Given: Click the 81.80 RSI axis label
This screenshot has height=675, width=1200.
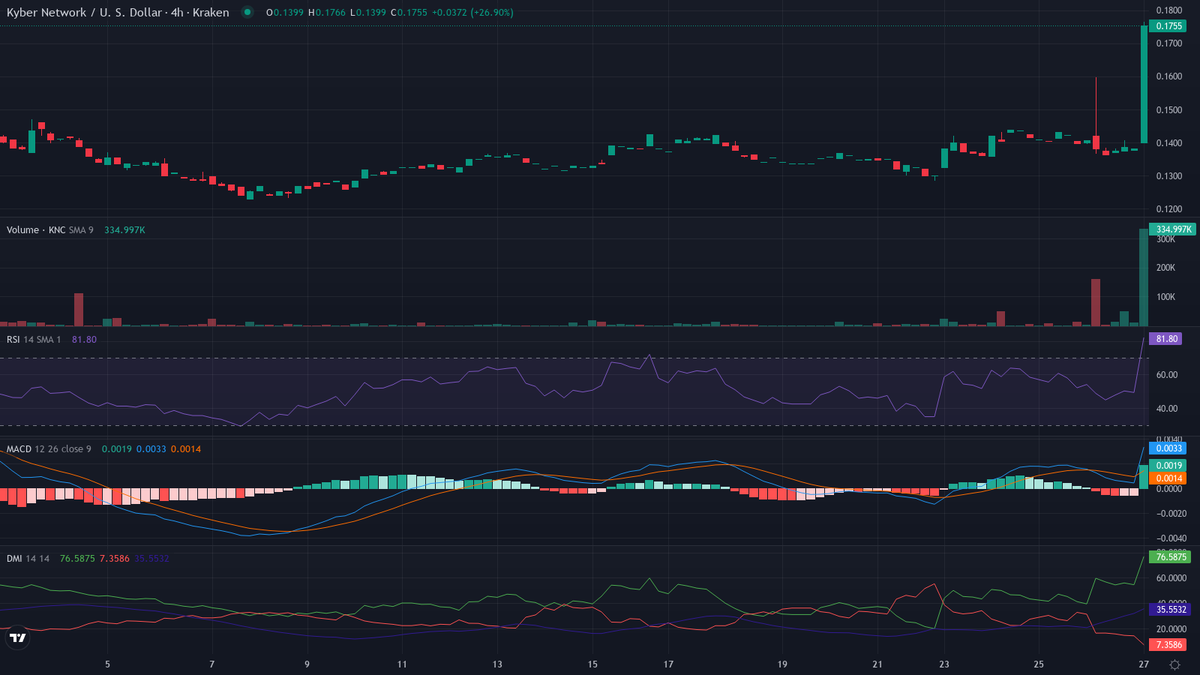Looking at the screenshot, I should (1167, 339).
